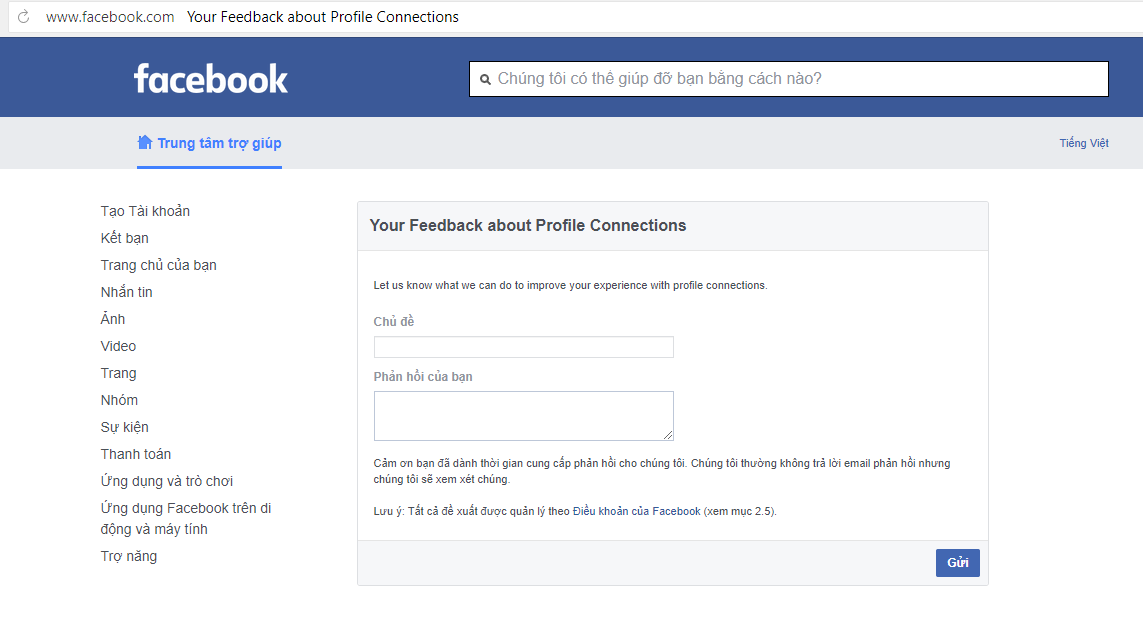Open Trợ năng help topic
Image resolution: width=1143 pixels, height=631 pixels.
[x=129, y=557]
